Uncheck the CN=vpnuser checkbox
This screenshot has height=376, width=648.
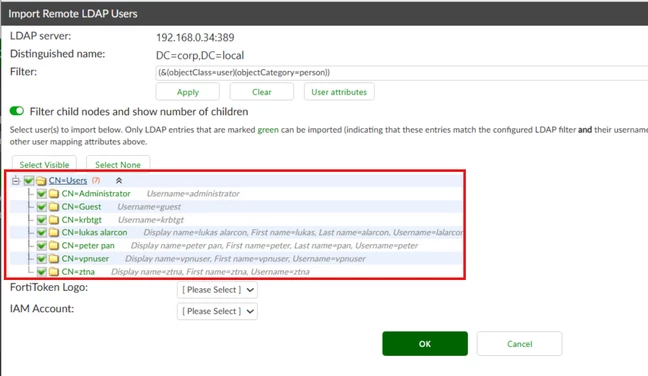point(41,259)
